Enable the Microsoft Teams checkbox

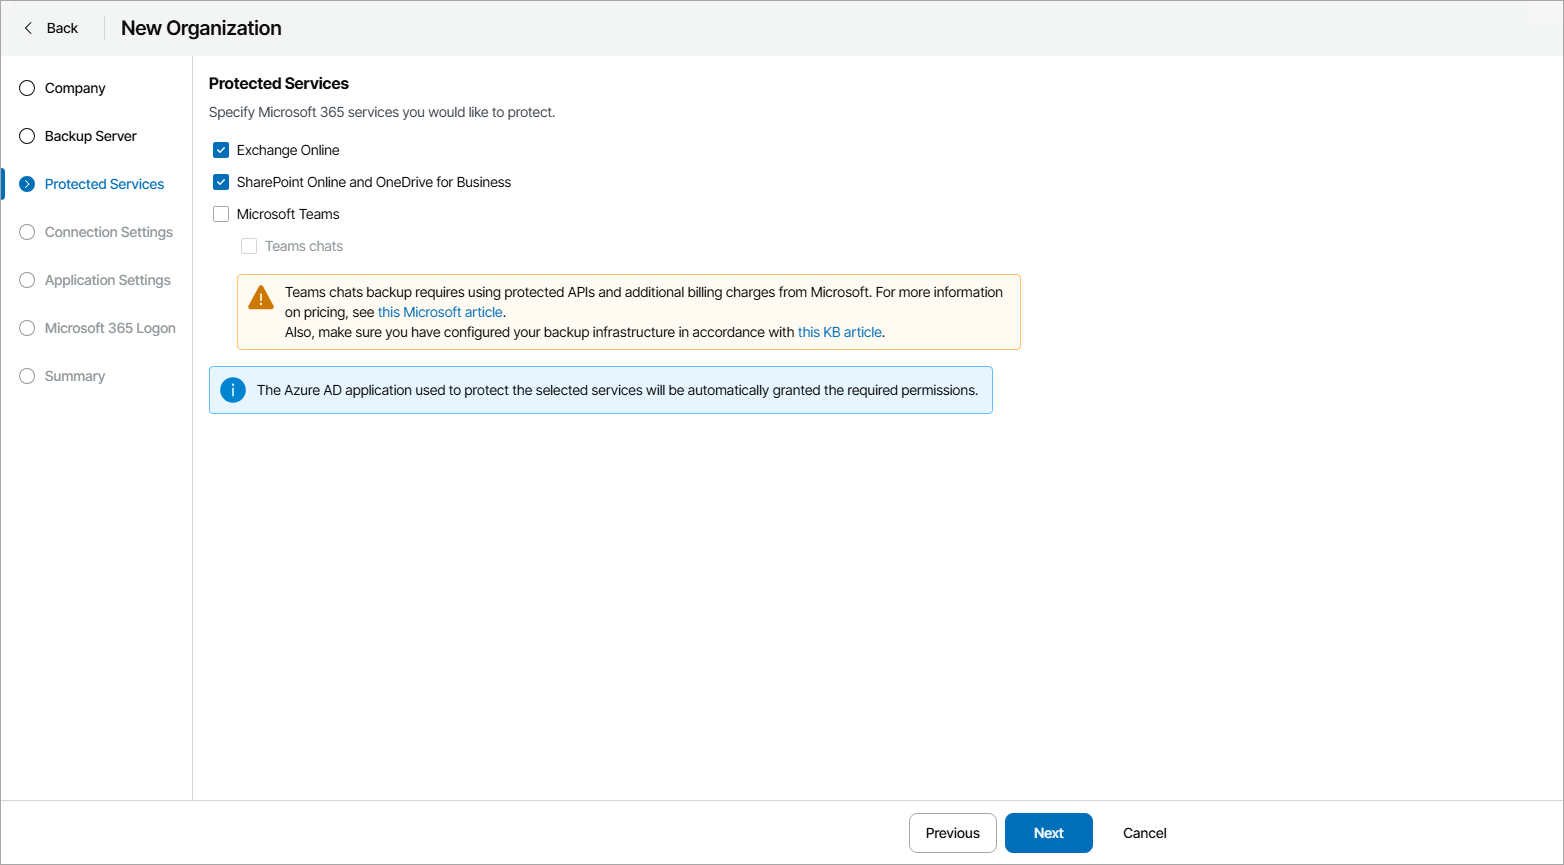[x=220, y=214]
